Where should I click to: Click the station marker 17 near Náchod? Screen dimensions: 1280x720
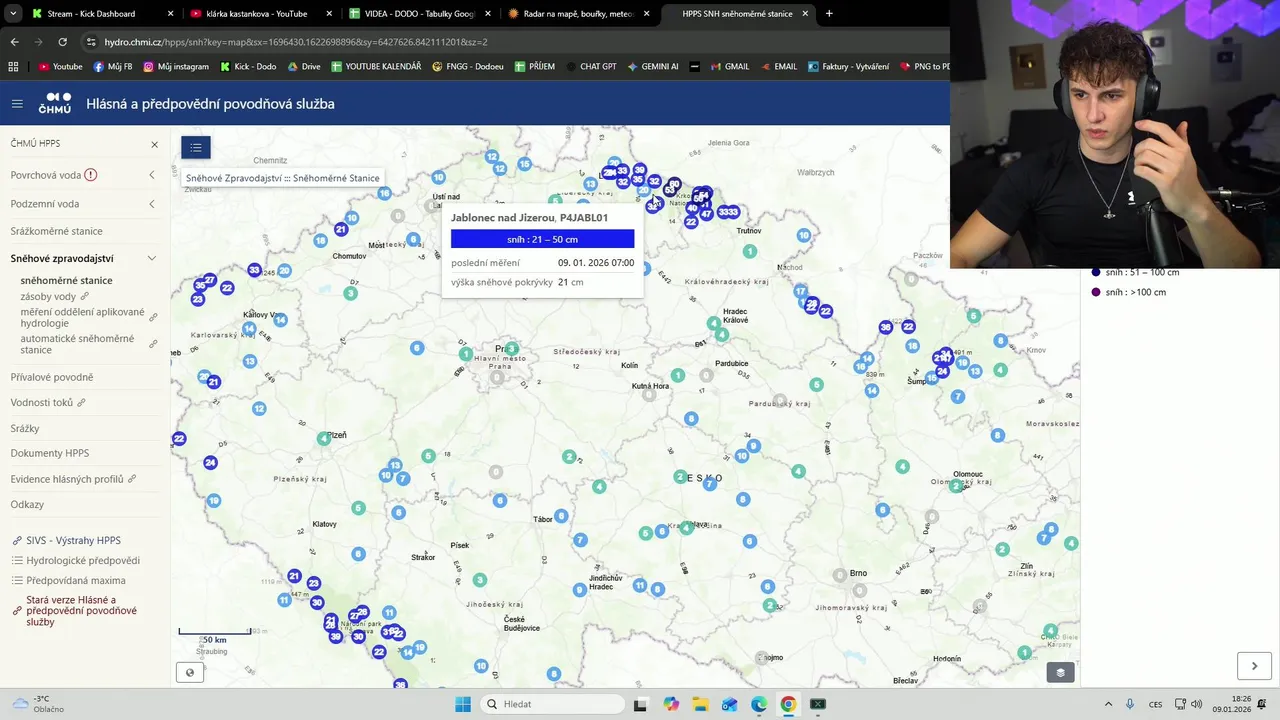tap(800, 291)
